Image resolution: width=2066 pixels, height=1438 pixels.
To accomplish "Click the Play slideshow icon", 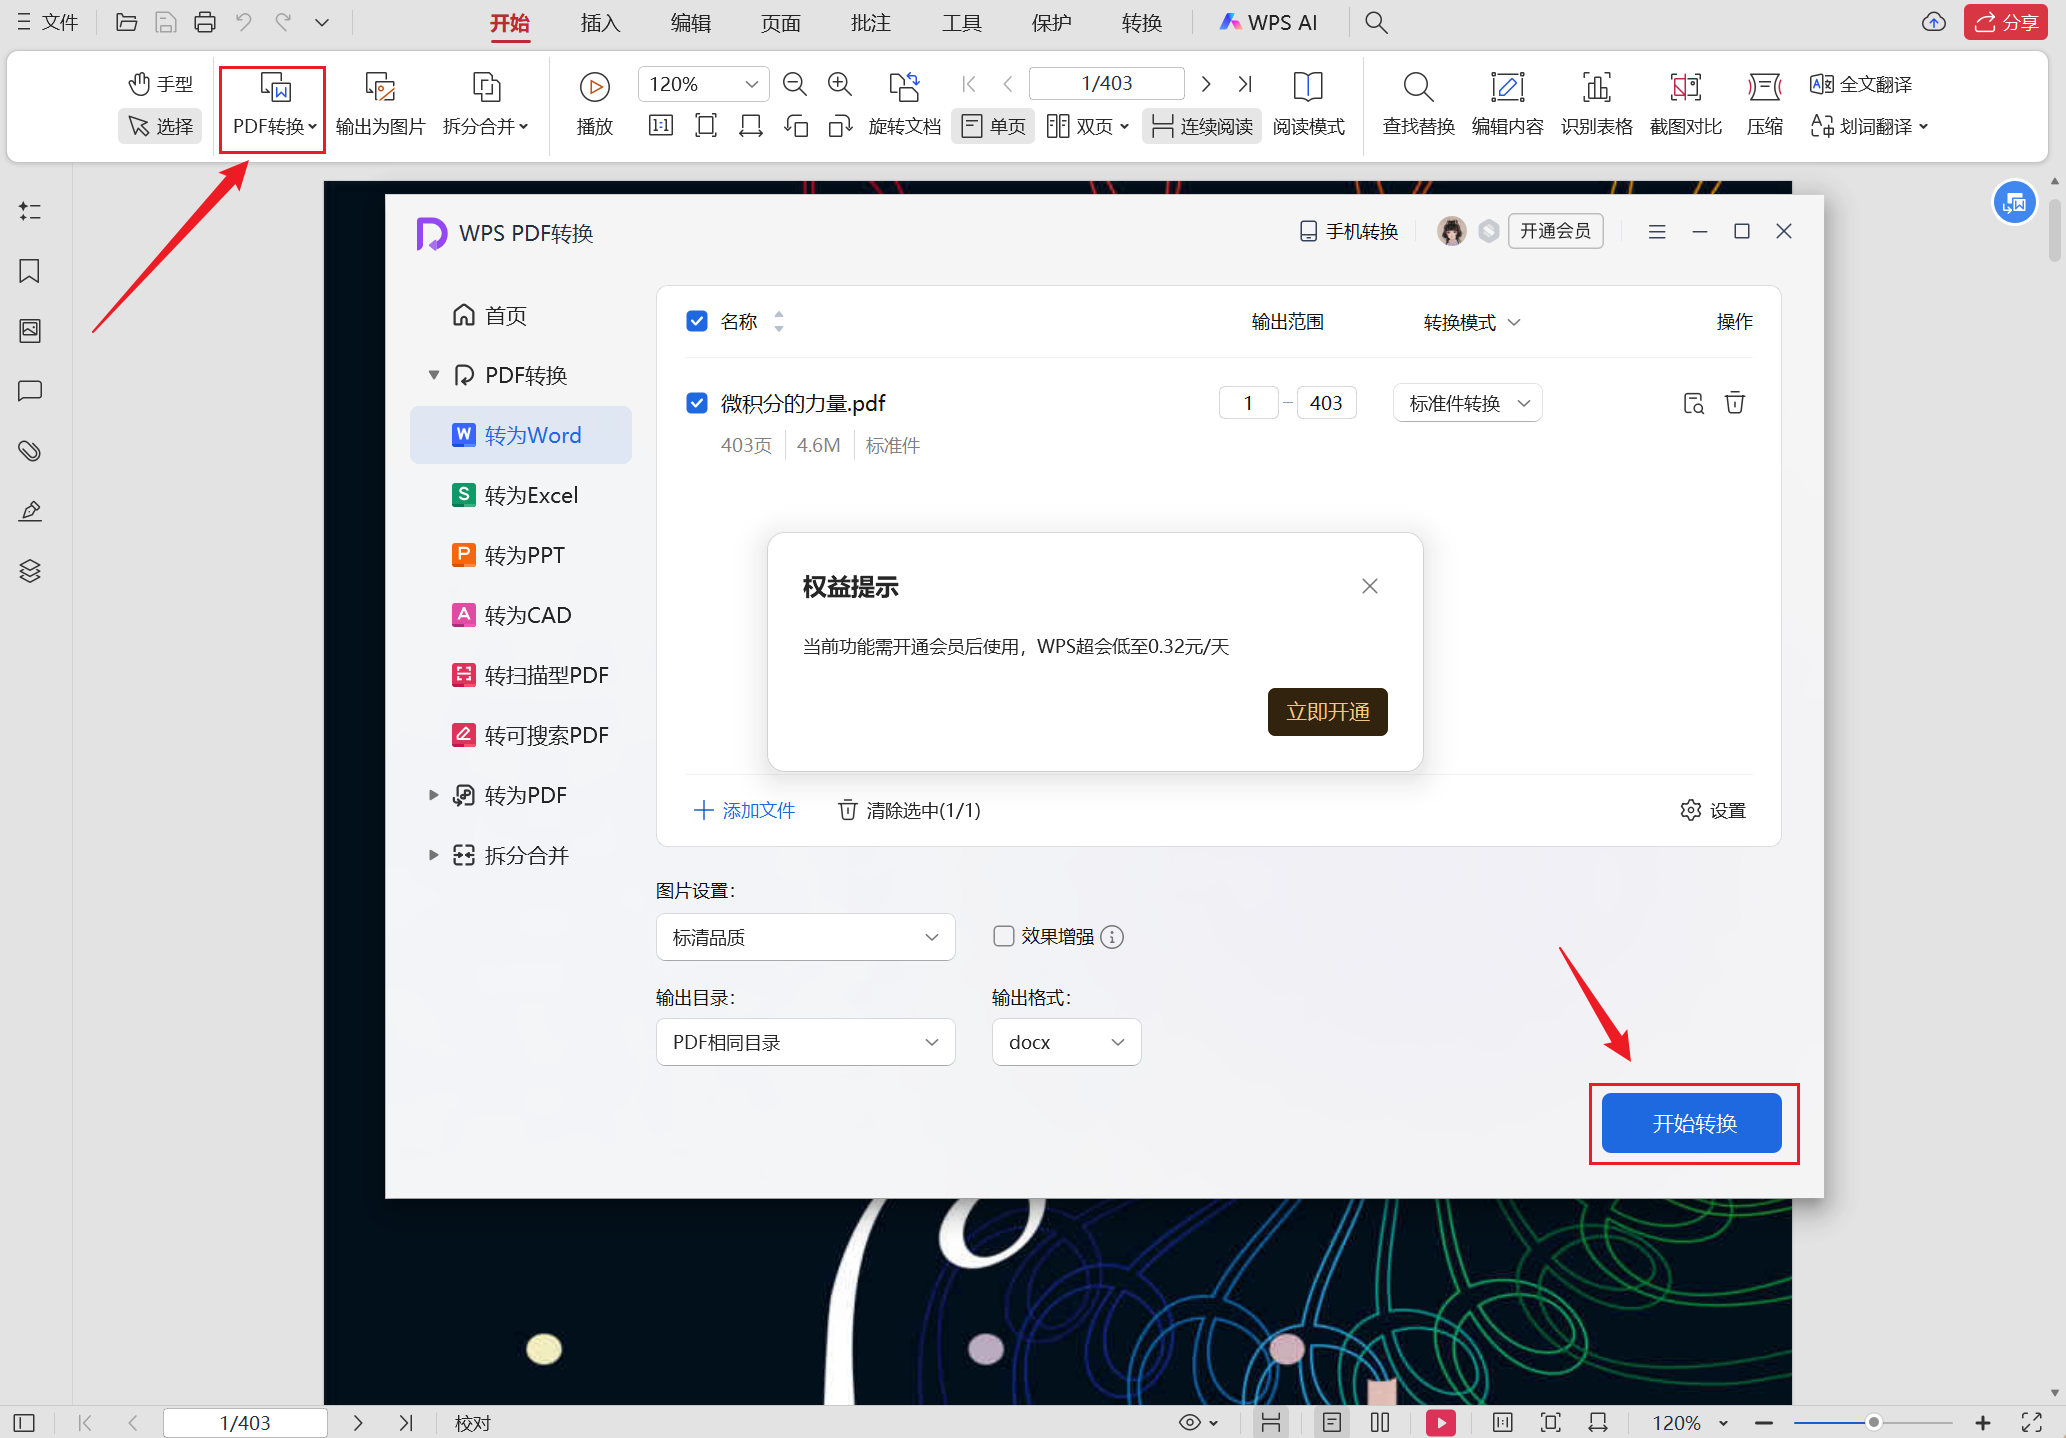I will coord(594,88).
